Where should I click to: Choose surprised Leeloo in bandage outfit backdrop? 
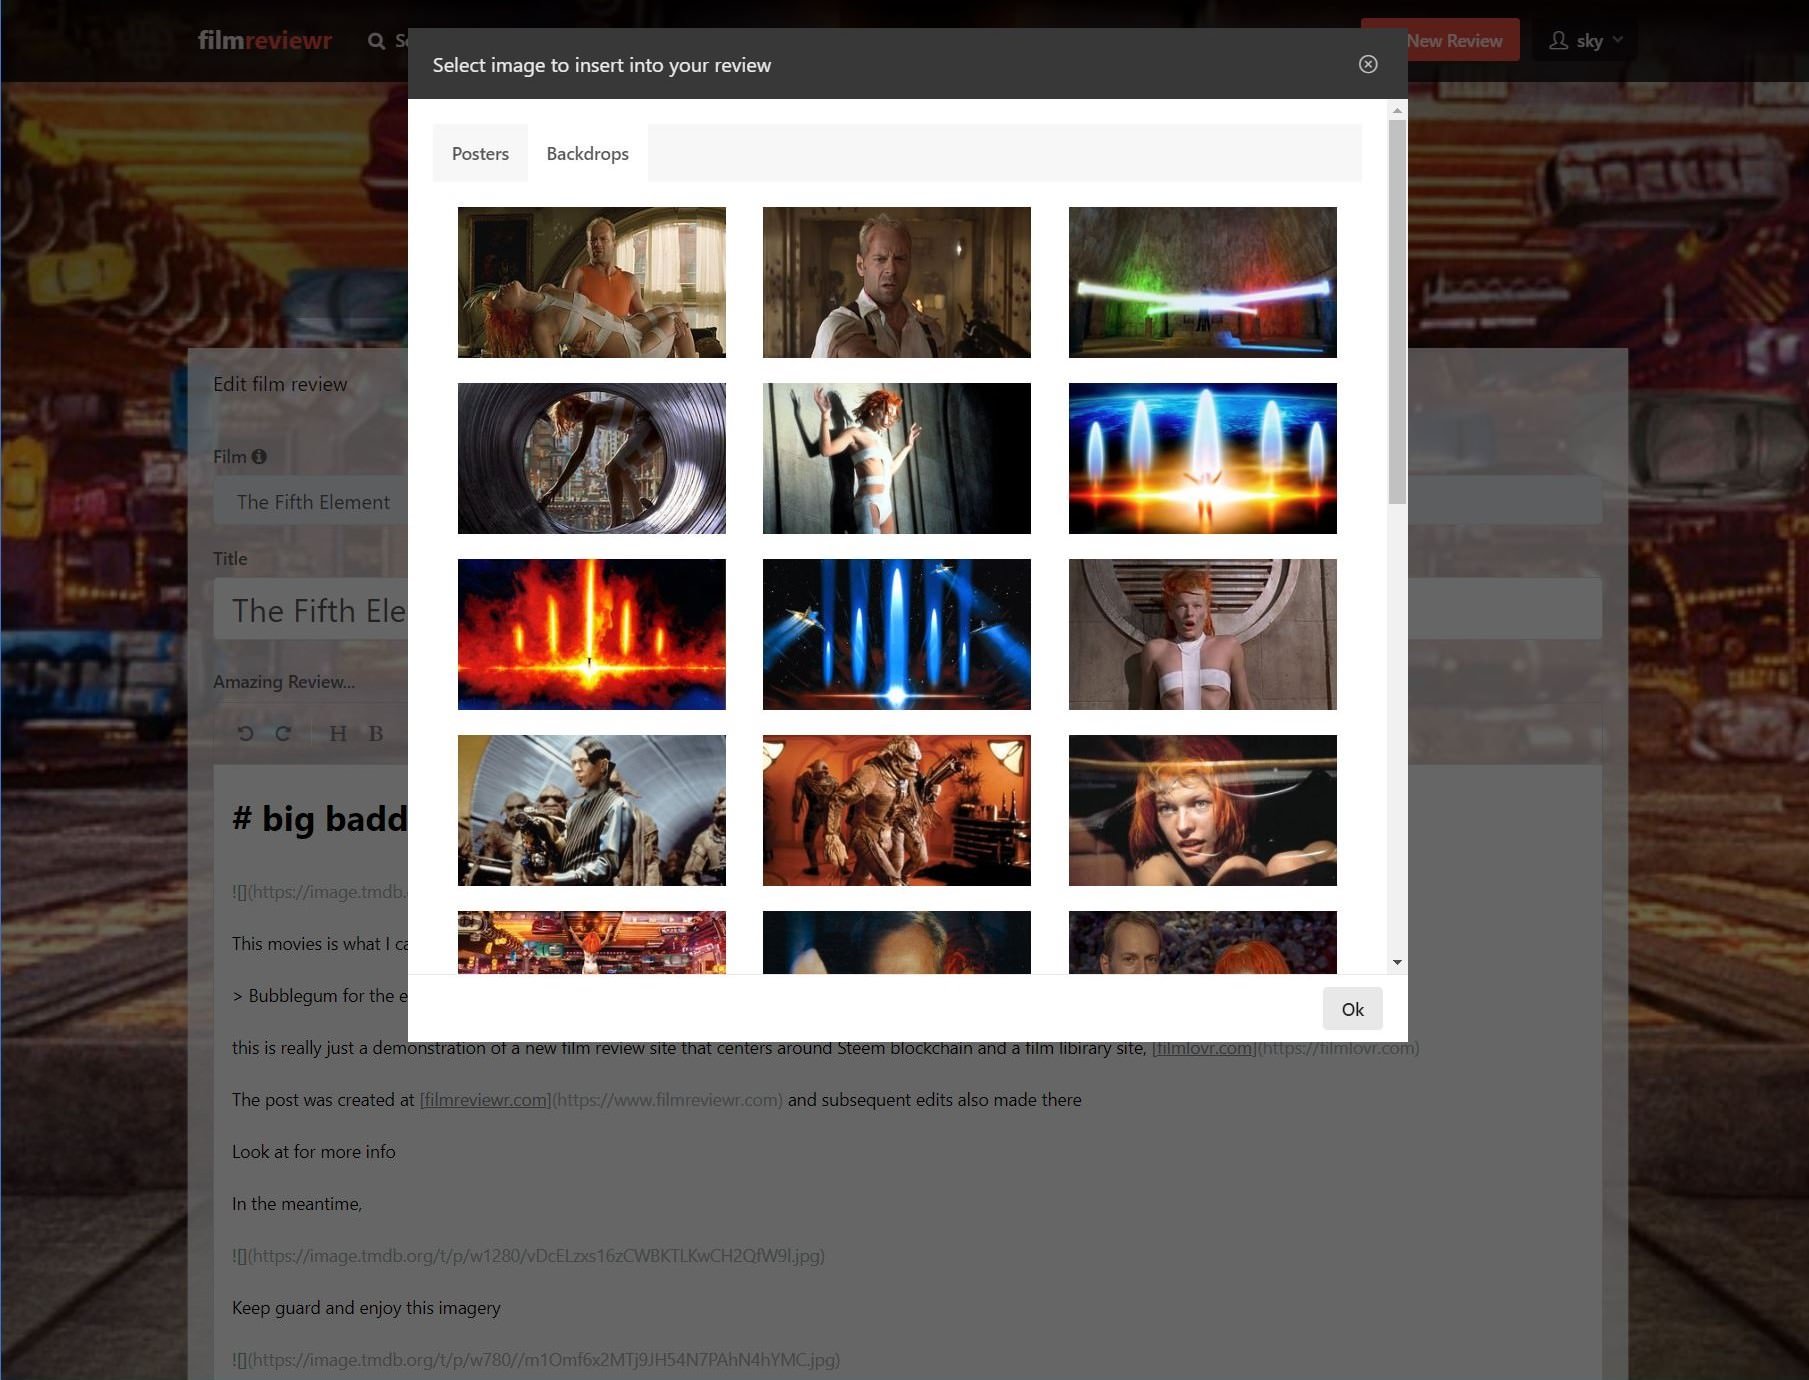tap(1203, 634)
